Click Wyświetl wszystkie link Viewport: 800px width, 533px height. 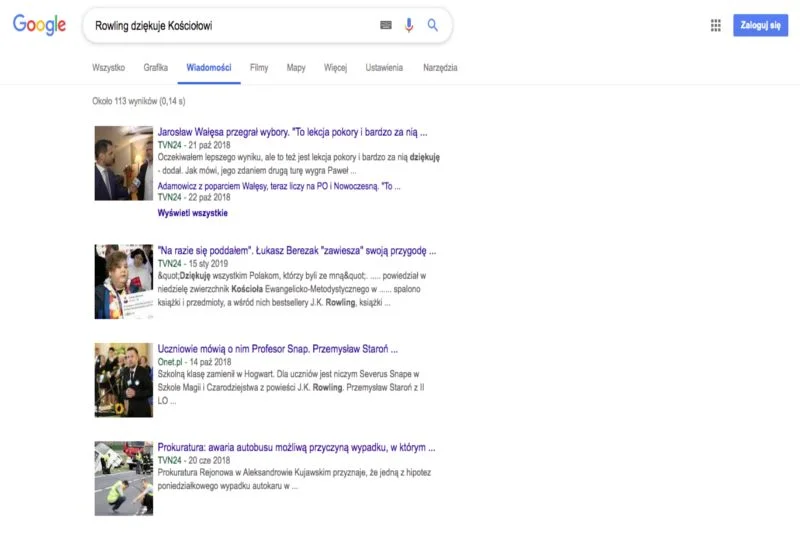click(x=192, y=213)
